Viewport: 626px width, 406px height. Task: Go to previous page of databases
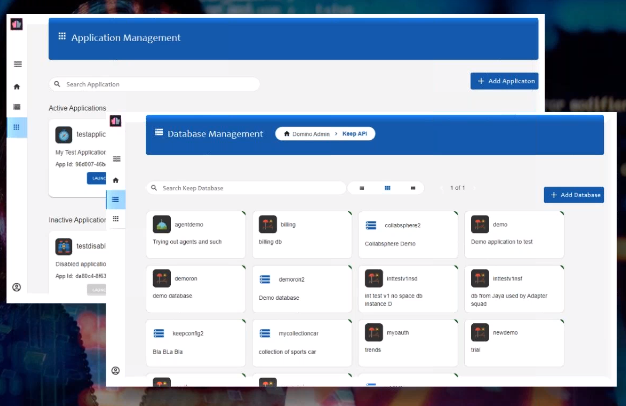click(x=441, y=188)
